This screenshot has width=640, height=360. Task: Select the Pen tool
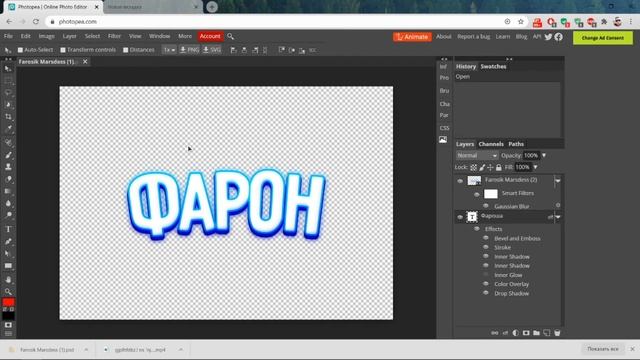[8, 242]
